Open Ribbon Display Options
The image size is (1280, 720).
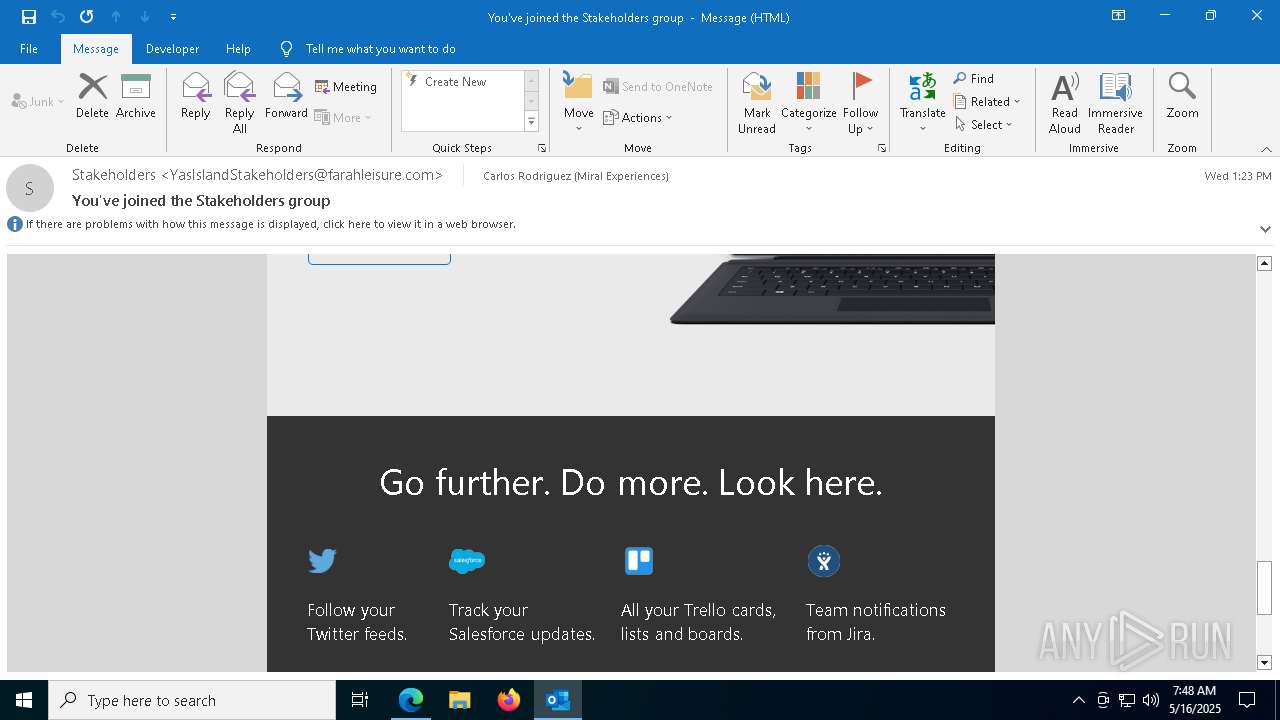(1119, 16)
